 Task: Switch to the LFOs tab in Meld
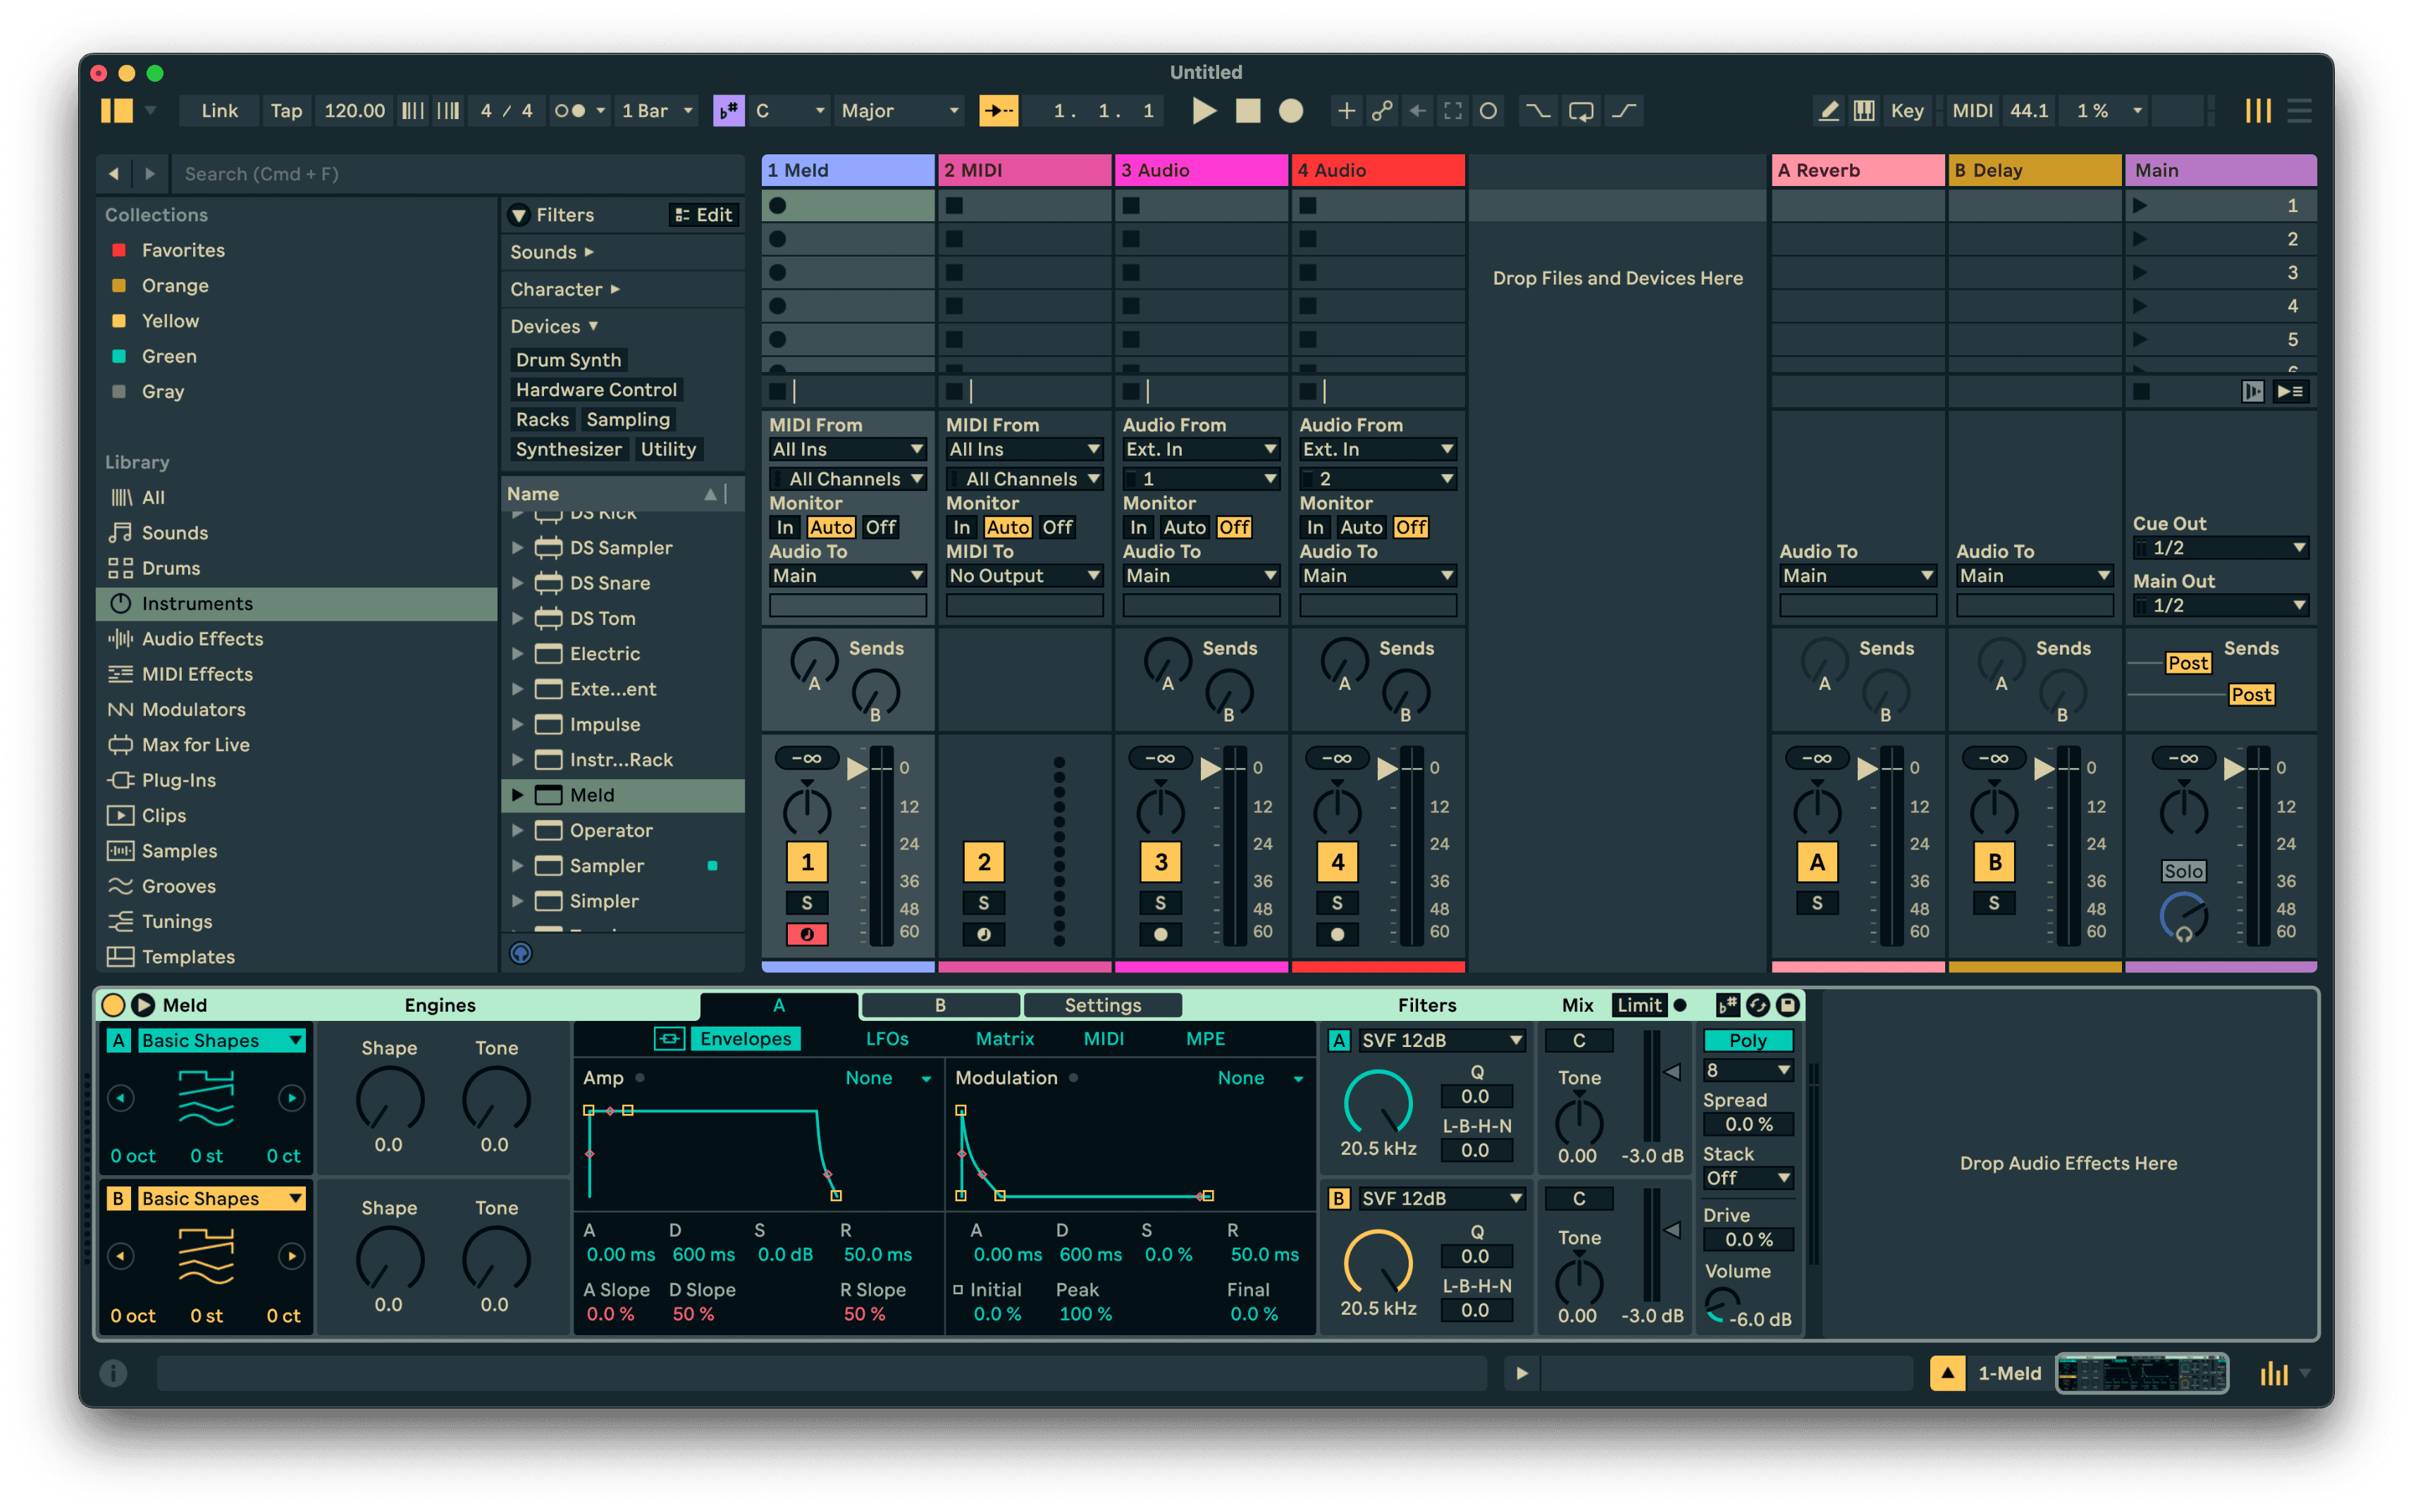[x=887, y=1038]
